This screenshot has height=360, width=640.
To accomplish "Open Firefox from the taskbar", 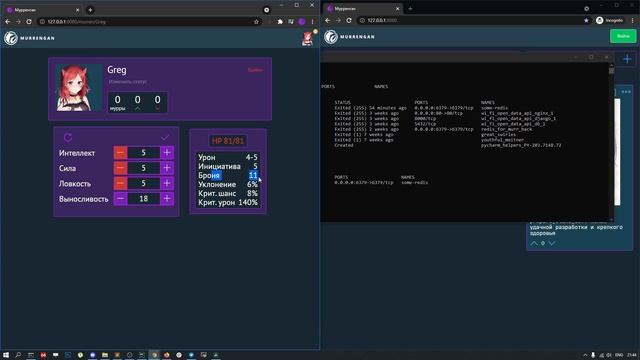I will click(x=167, y=355).
